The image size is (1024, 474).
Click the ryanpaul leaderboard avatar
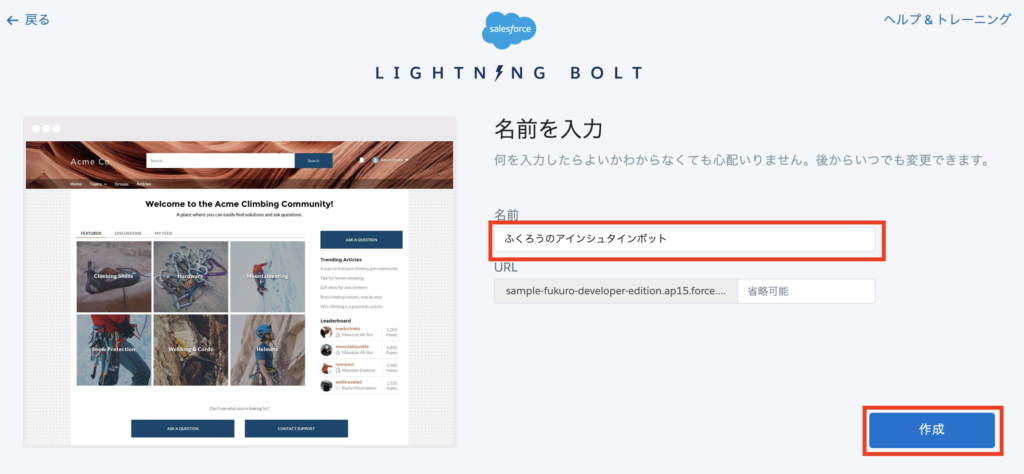click(x=327, y=368)
